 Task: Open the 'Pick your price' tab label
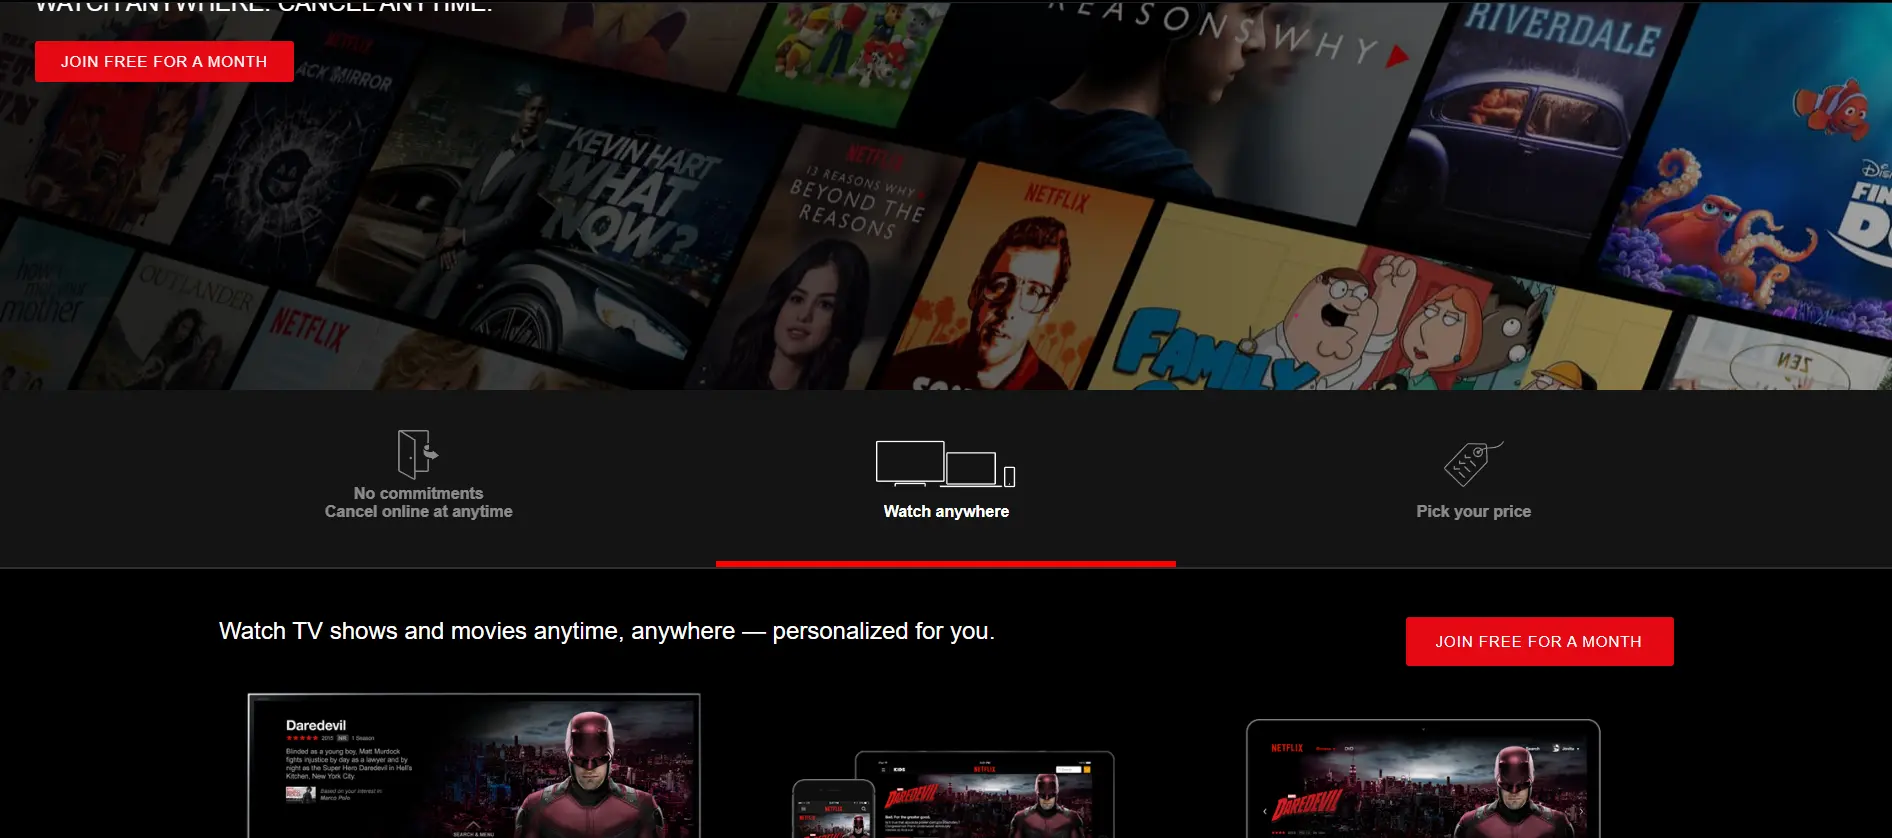tap(1473, 512)
